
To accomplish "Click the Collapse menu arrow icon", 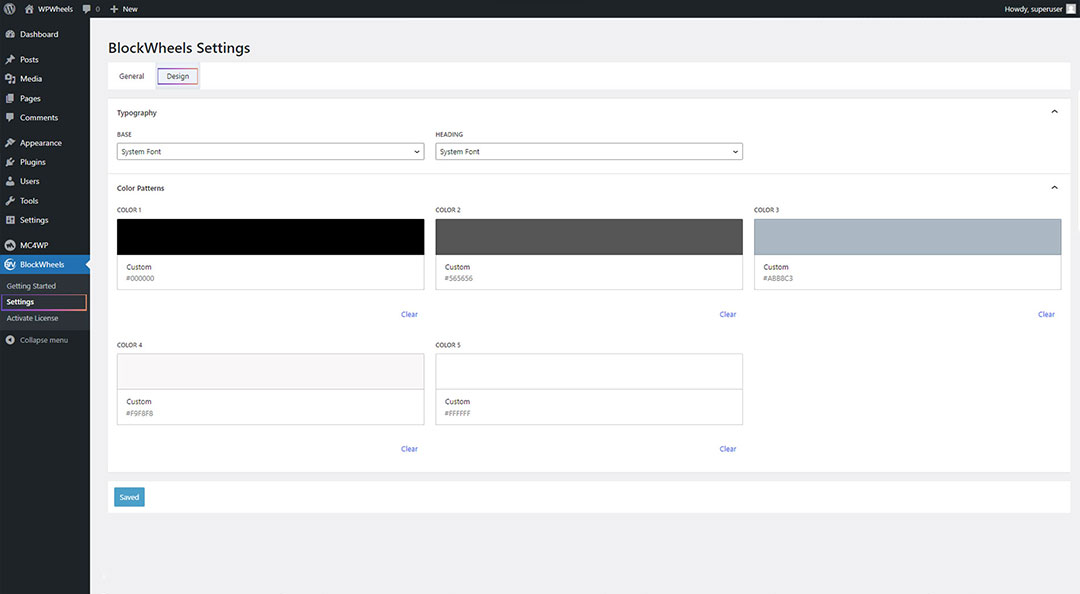I will (x=10, y=340).
